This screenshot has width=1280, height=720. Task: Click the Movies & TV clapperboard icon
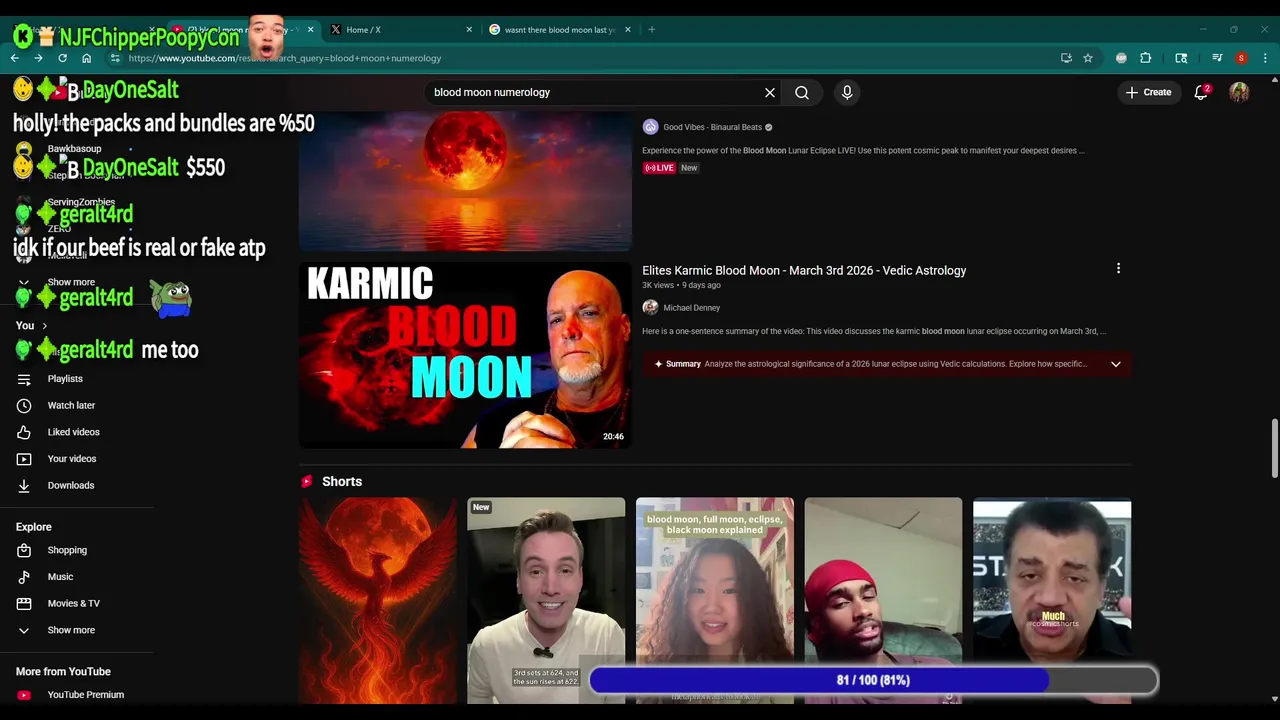click(x=24, y=603)
